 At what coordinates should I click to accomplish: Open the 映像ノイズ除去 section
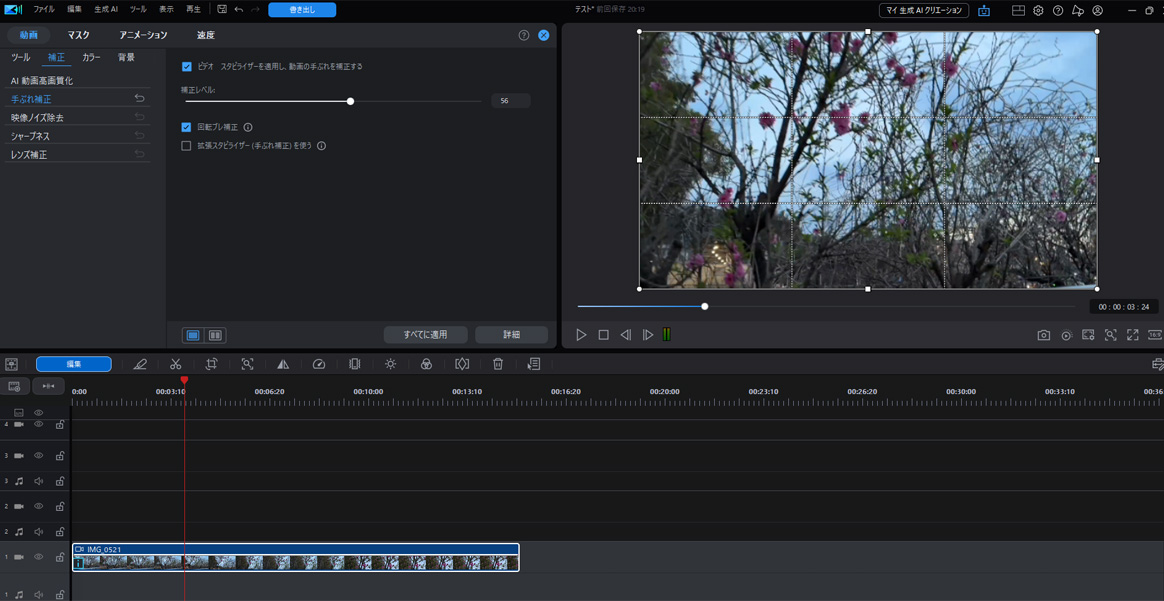tap(37, 118)
